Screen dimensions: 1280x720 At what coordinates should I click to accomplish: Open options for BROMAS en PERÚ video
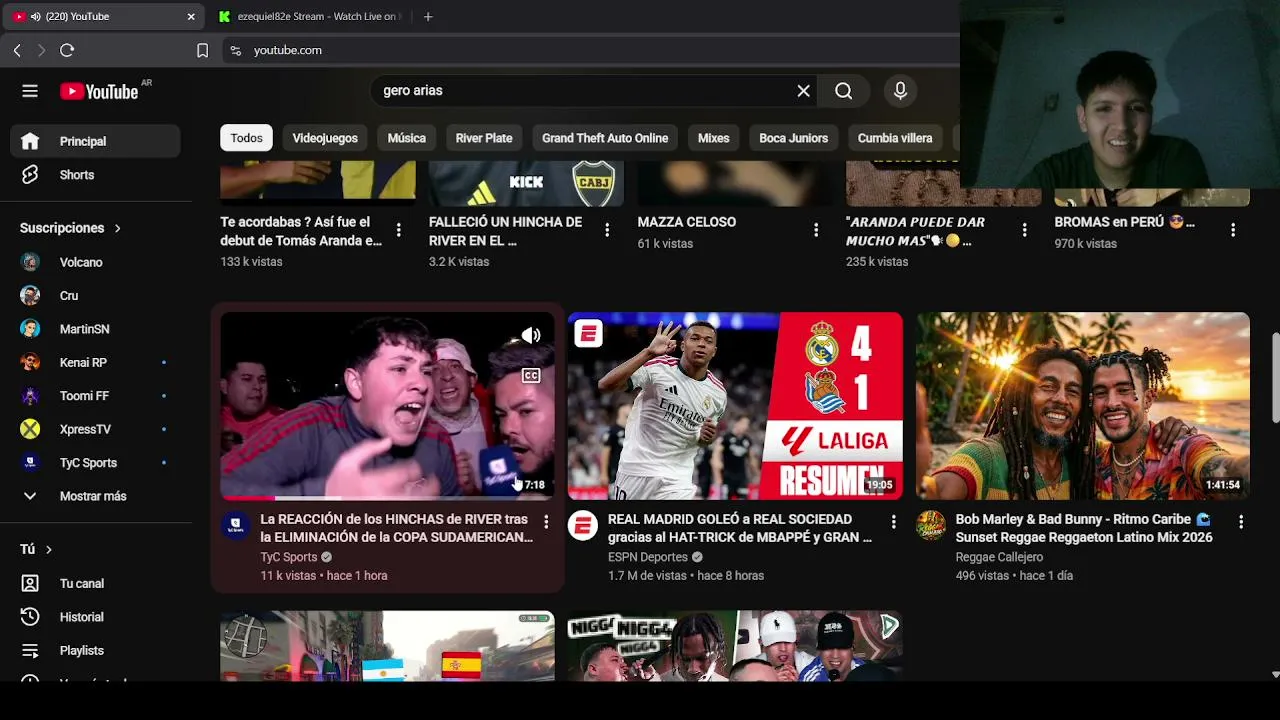1232,230
